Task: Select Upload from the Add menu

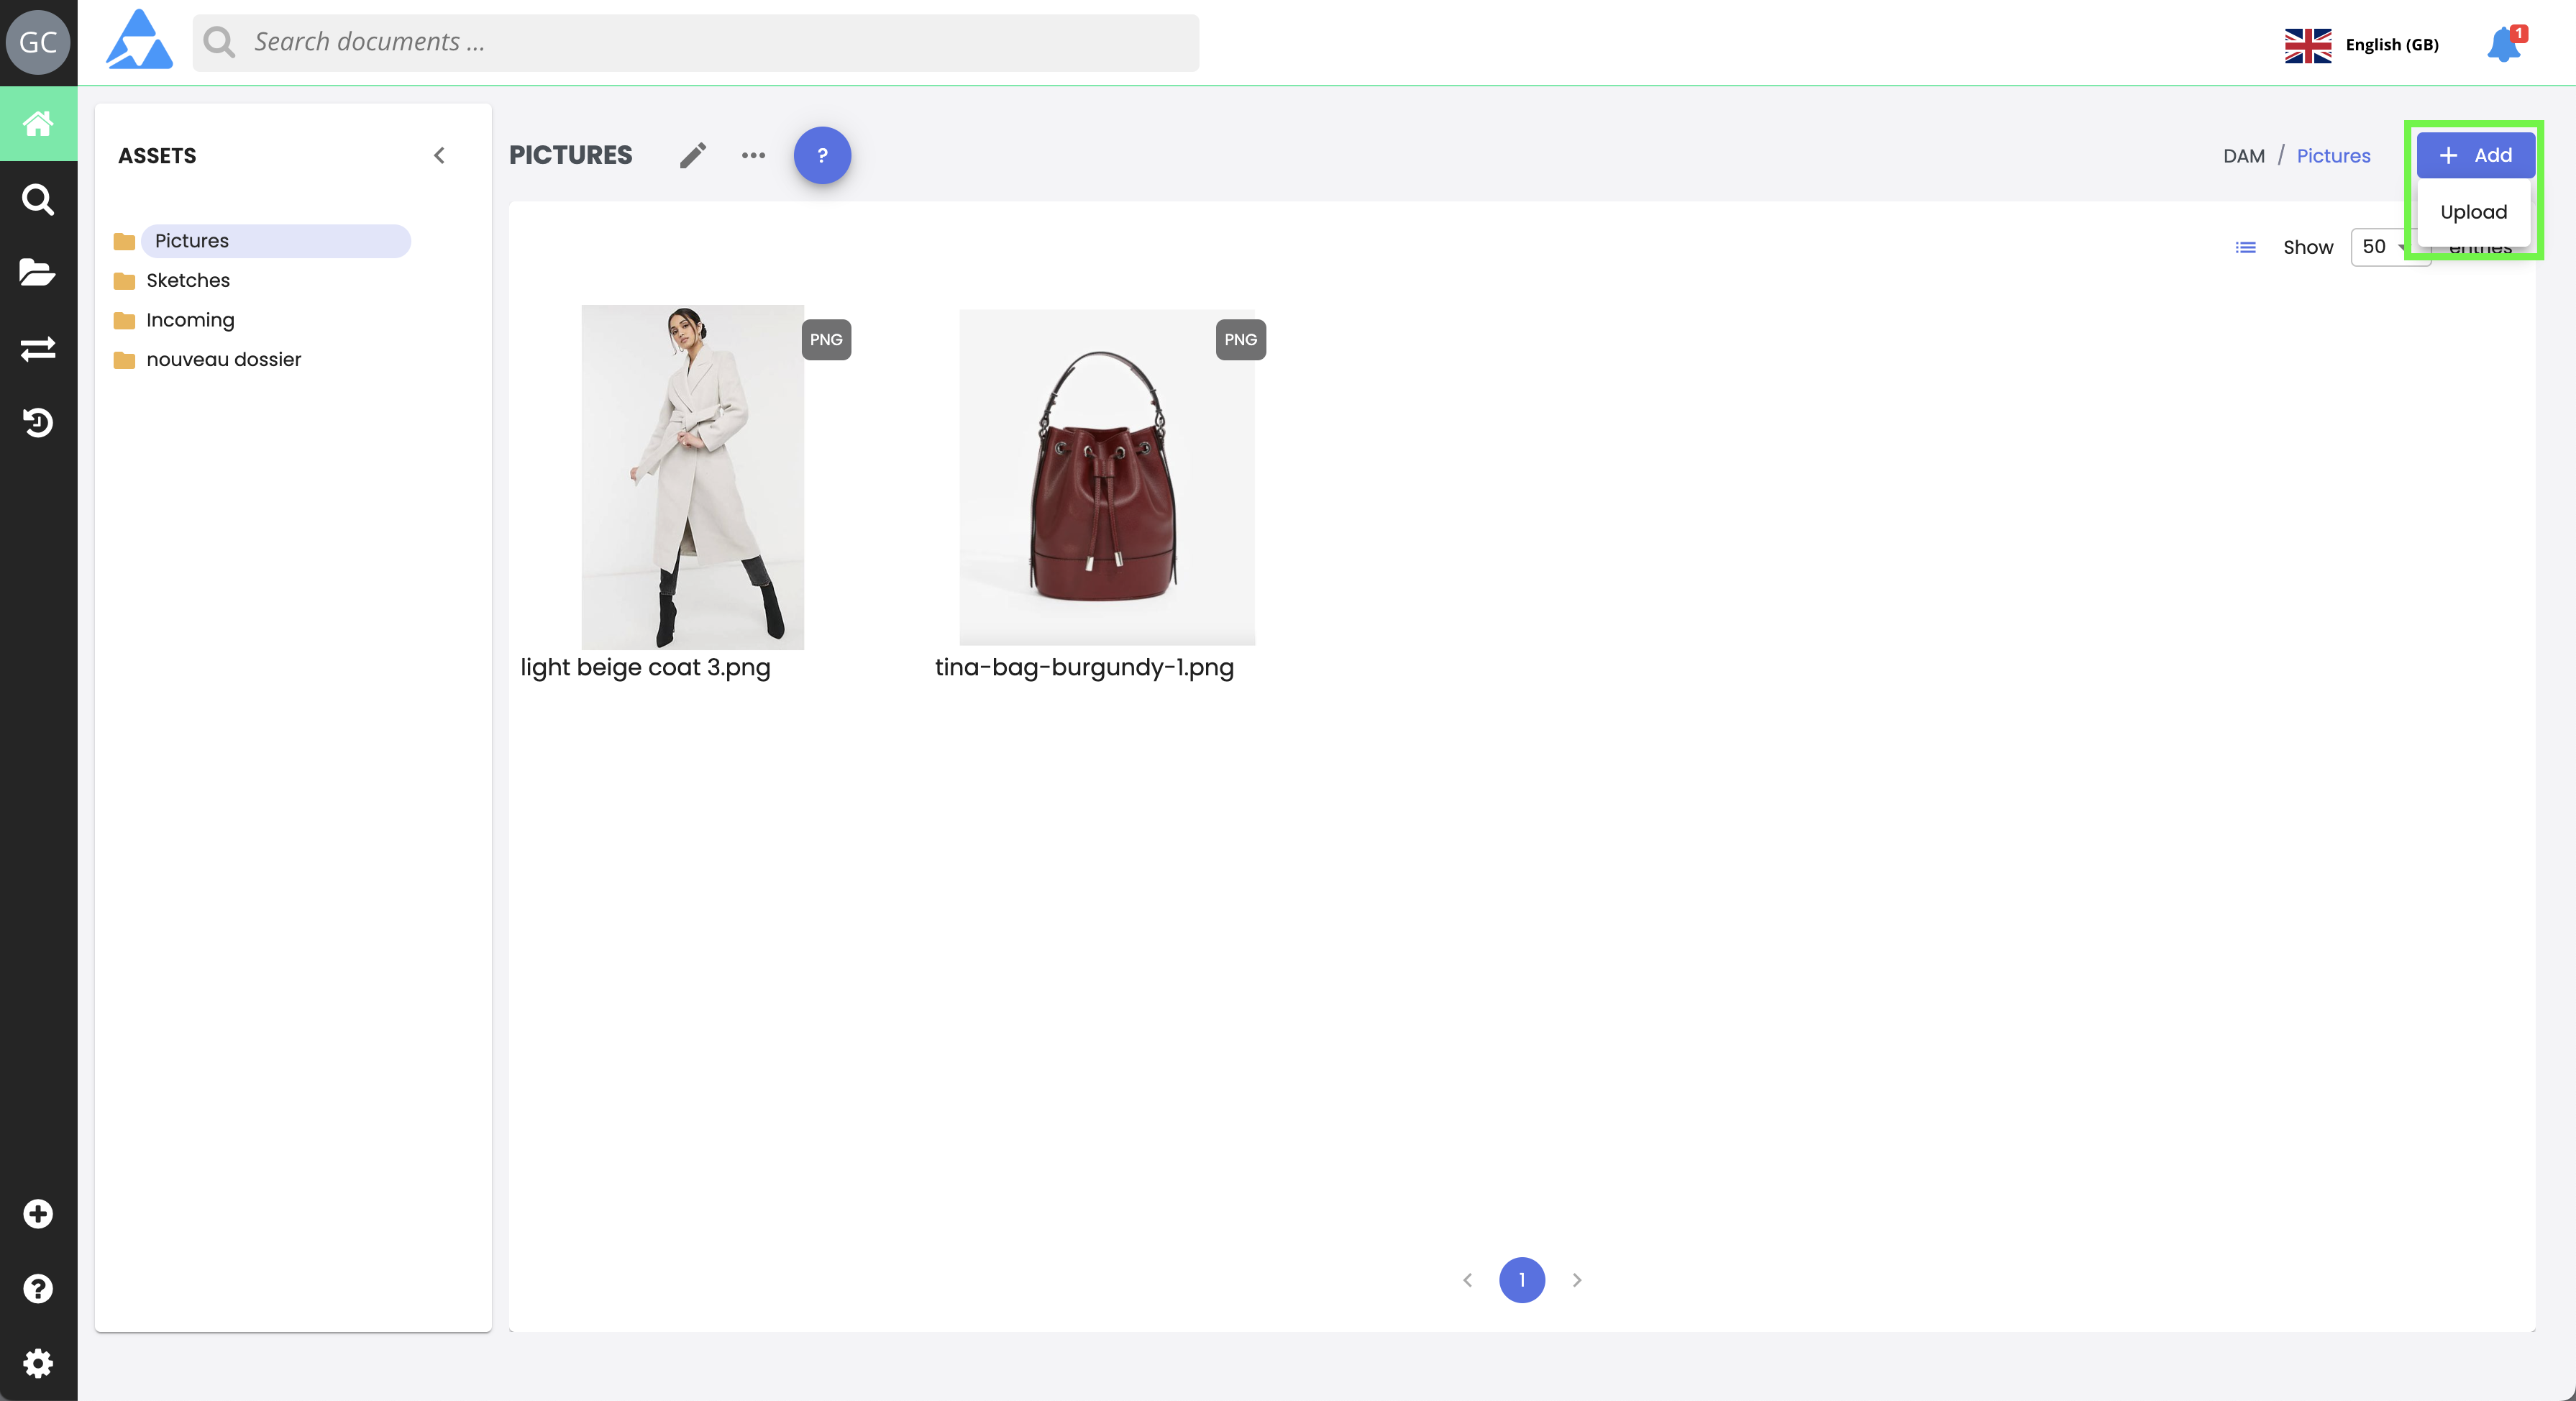Action: click(x=2473, y=212)
